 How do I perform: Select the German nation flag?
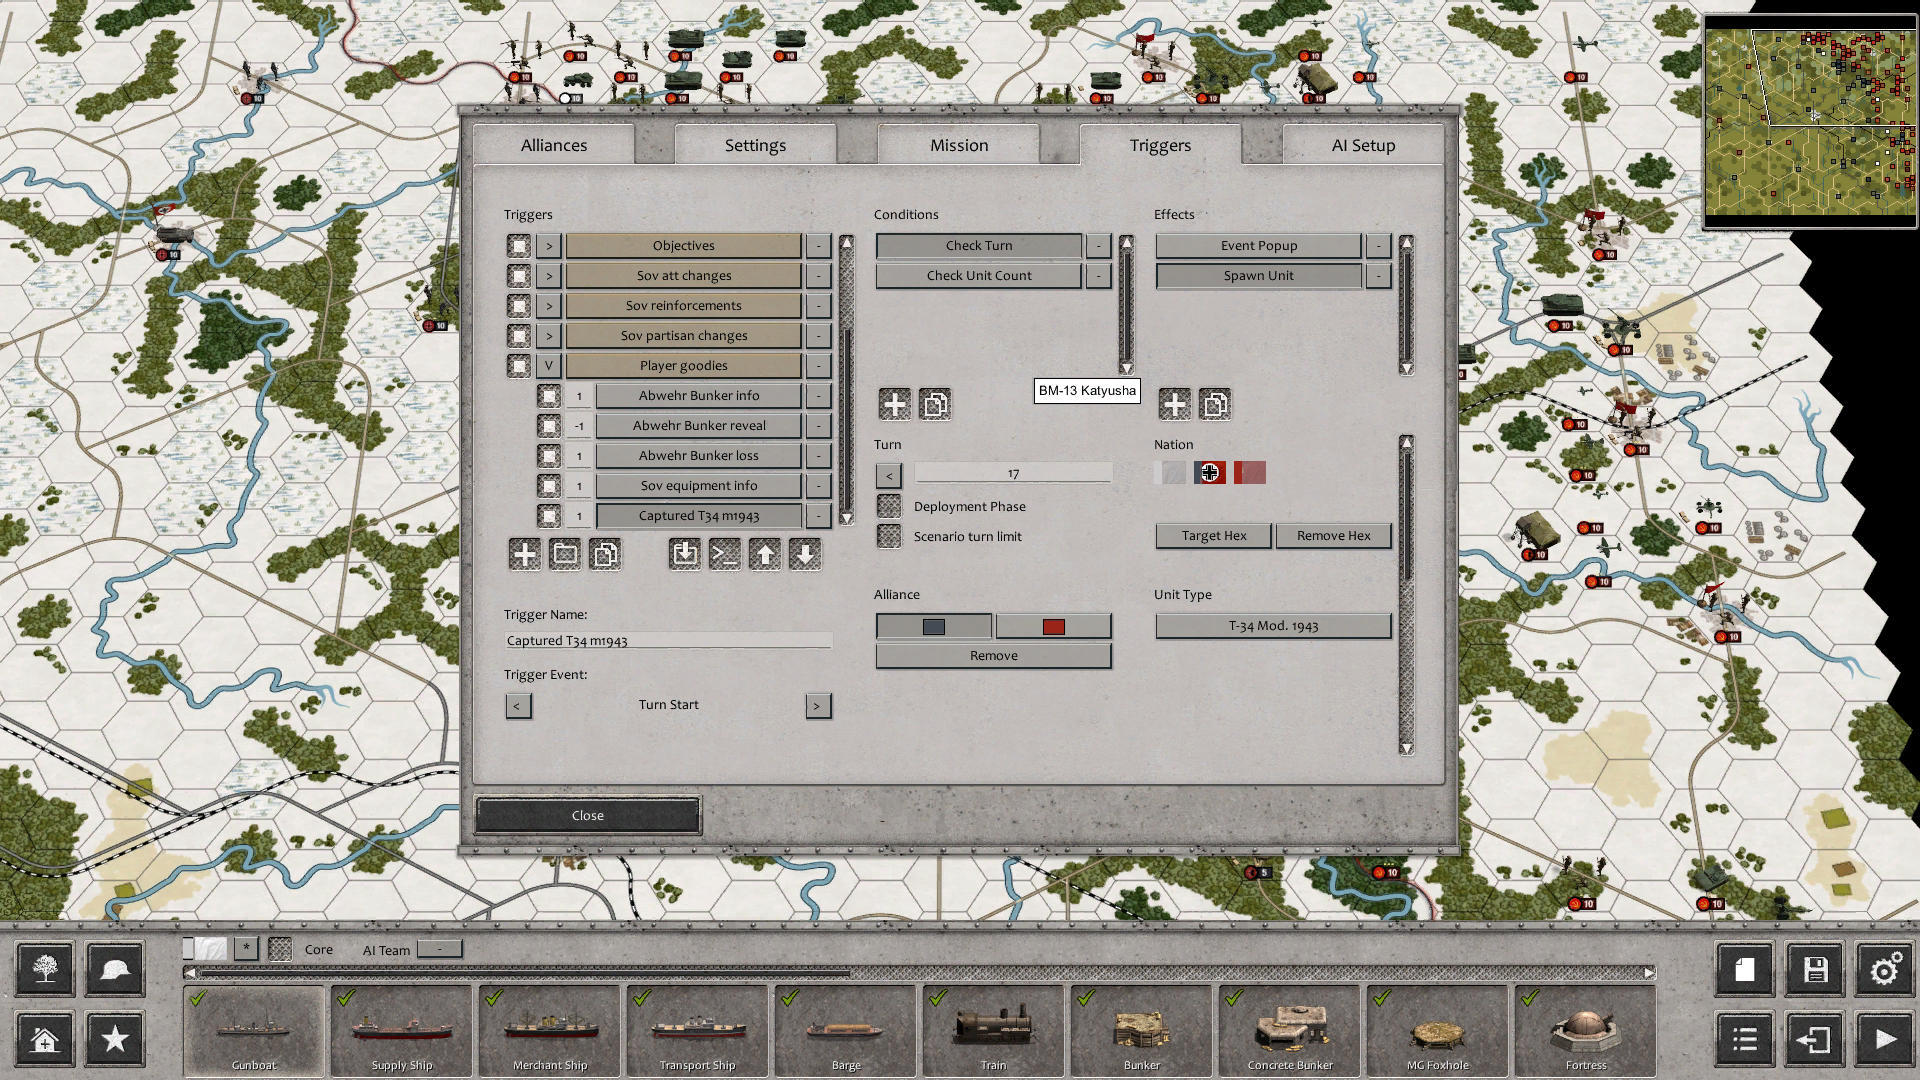[1210, 473]
